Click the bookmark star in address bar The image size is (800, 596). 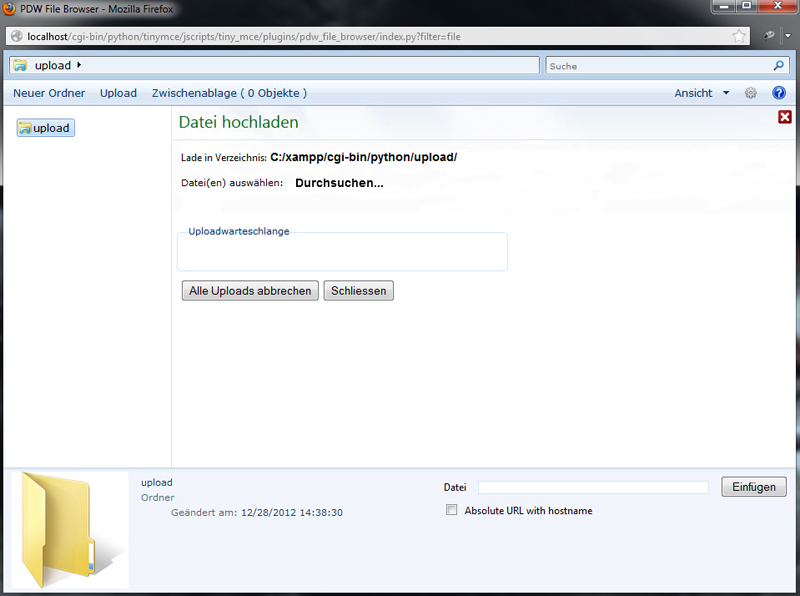click(x=739, y=36)
